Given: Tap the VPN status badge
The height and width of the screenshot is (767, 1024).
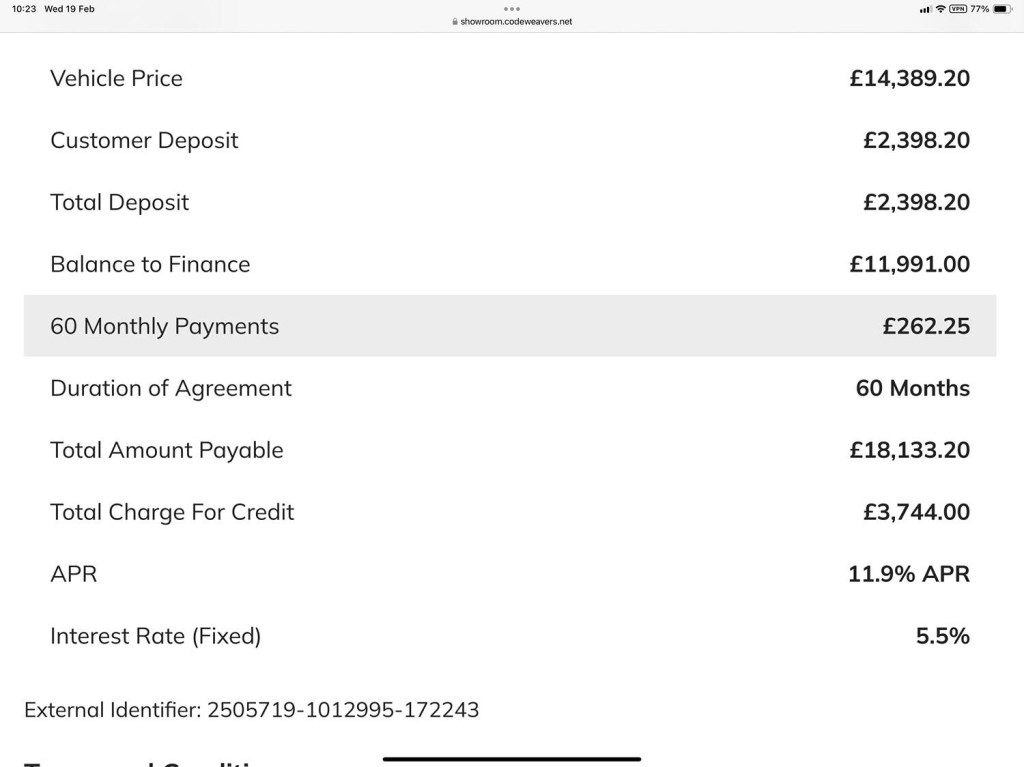Looking at the screenshot, I should [x=957, y=9].
